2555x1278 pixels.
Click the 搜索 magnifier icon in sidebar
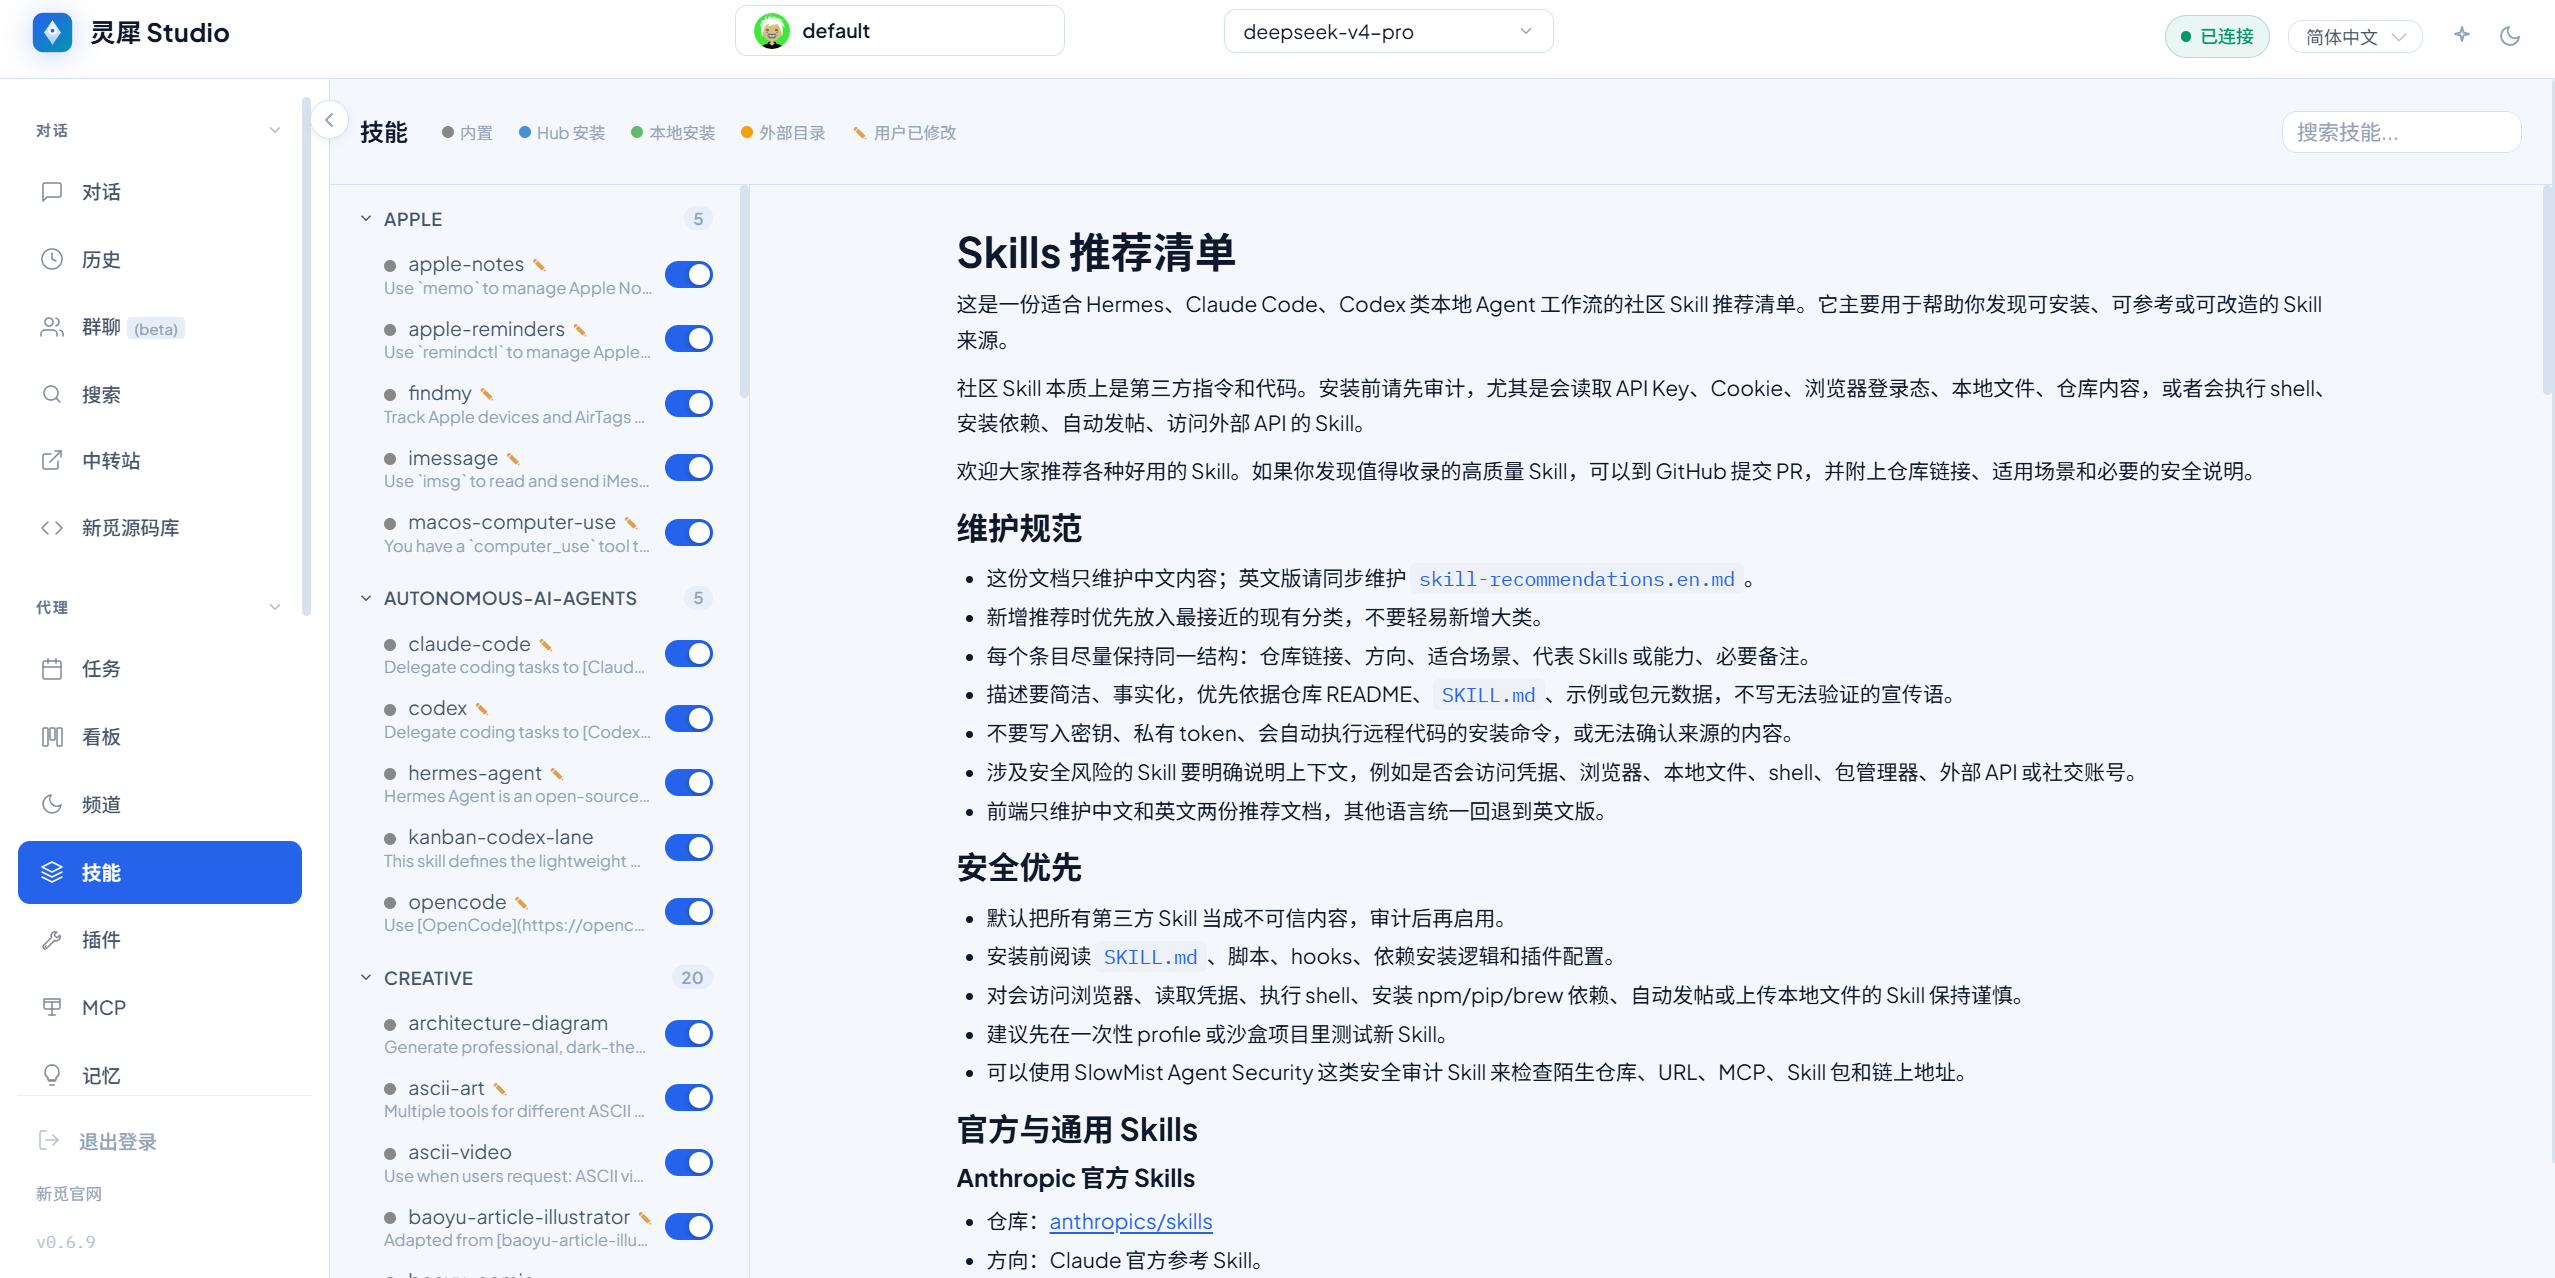point(52,394)
